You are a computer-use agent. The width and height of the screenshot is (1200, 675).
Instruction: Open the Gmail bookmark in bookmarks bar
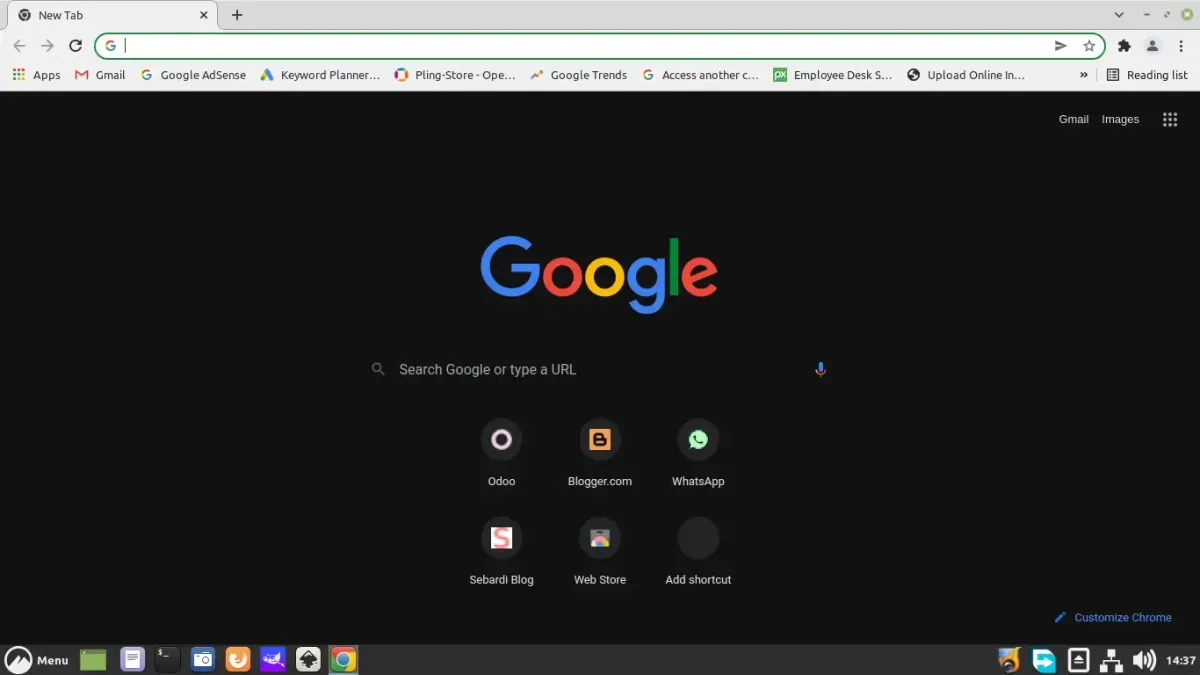point(100,75)
